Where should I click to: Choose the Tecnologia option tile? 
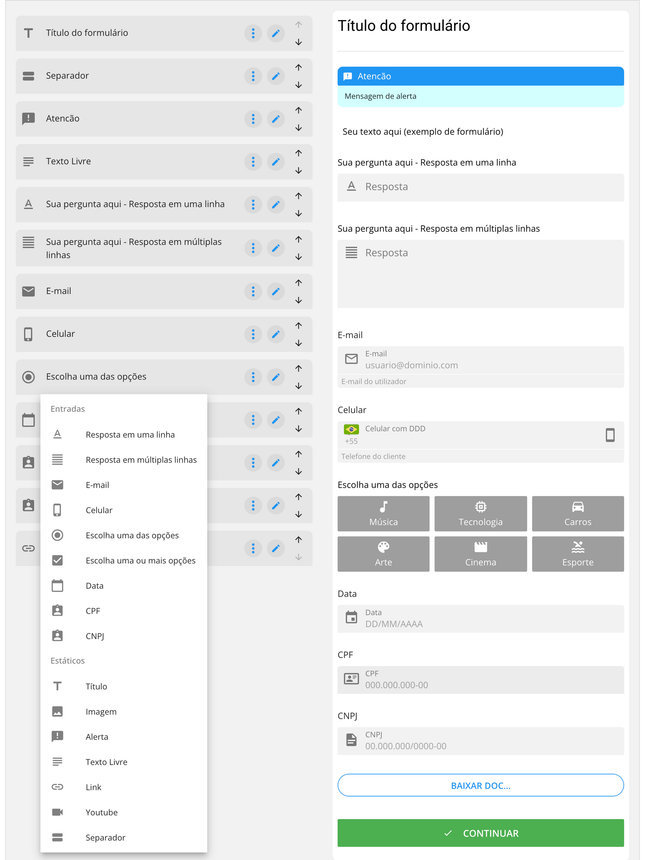480,513
